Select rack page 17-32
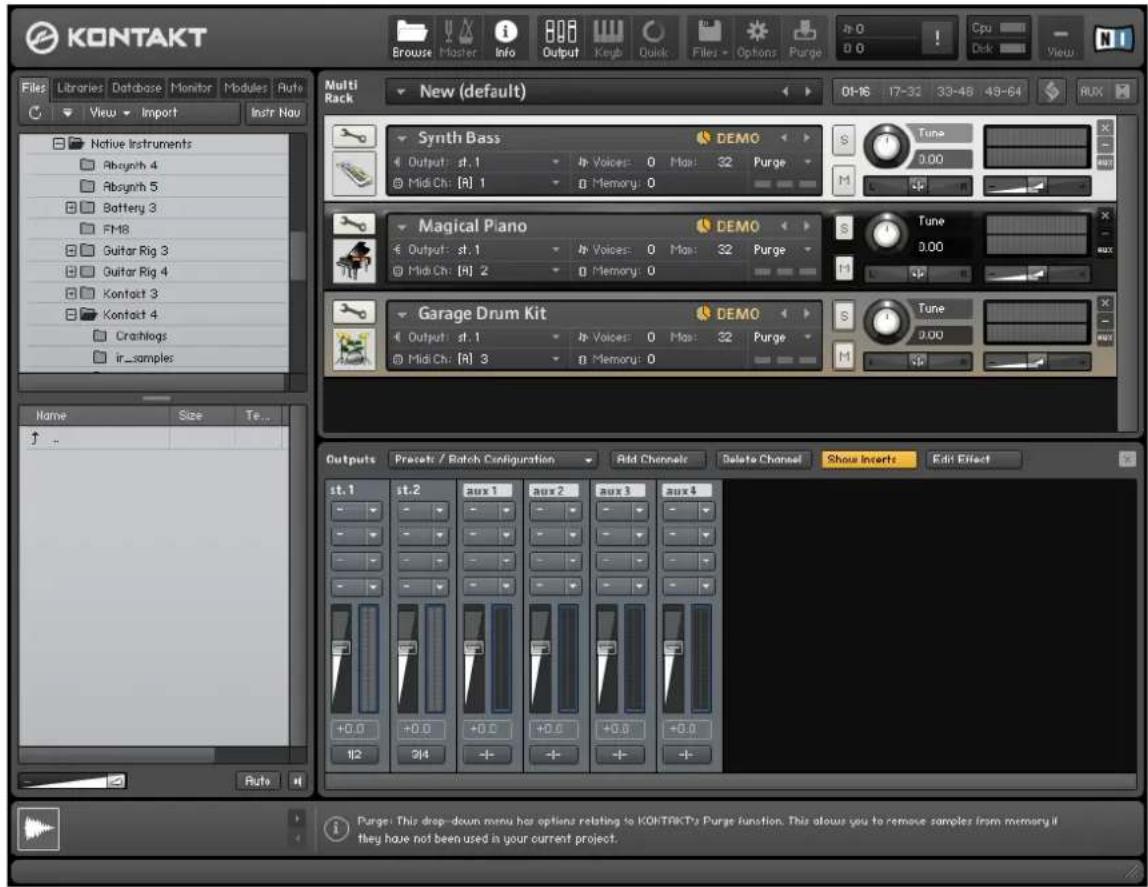Viewport: 1148px width, 887px height. coord(905,91)
